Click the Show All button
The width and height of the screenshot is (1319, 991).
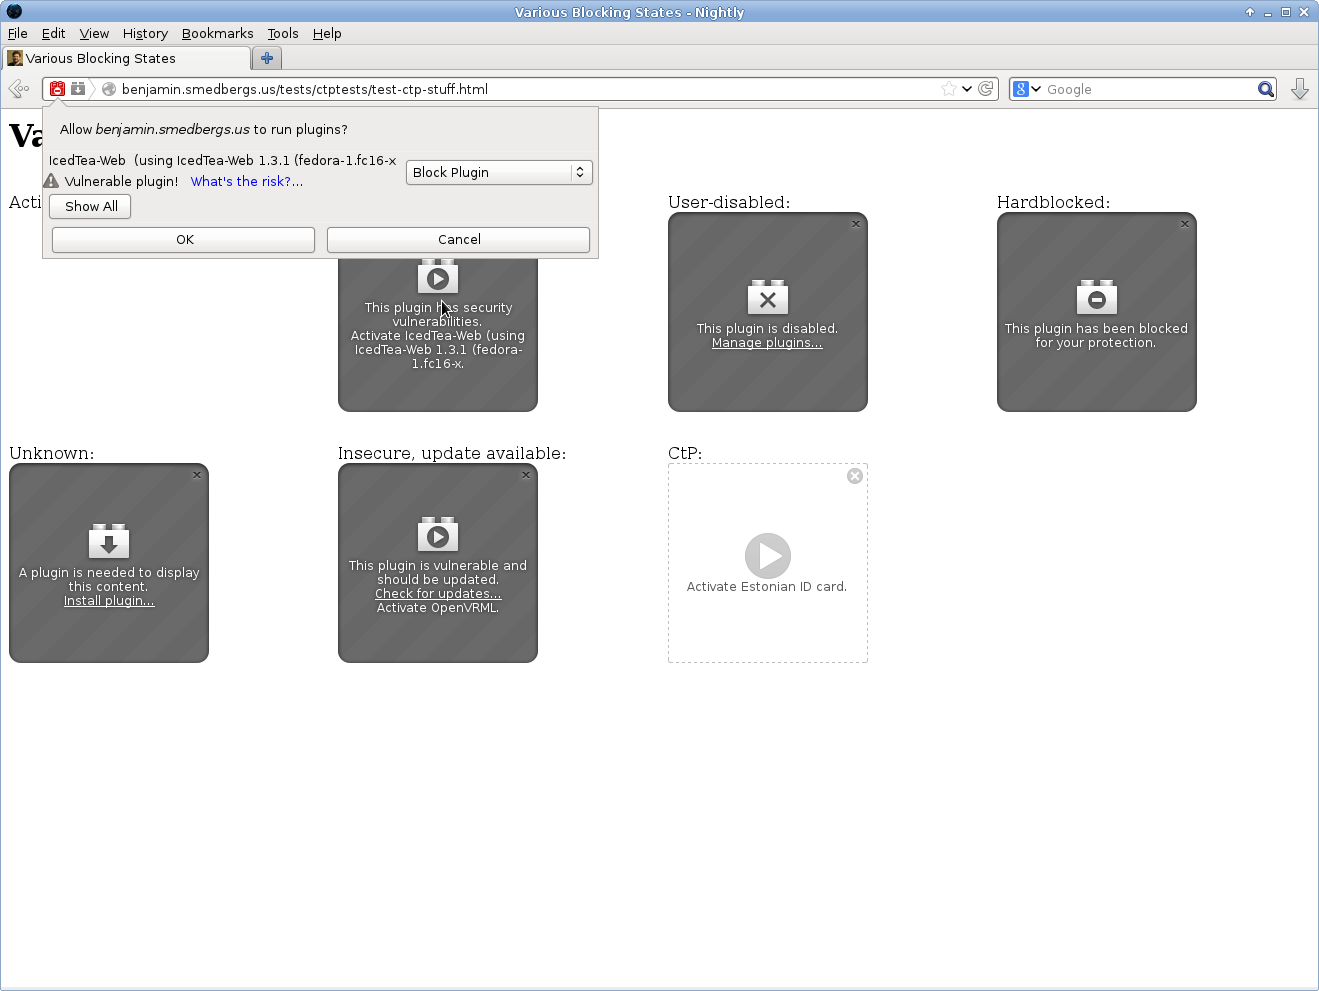91,206
